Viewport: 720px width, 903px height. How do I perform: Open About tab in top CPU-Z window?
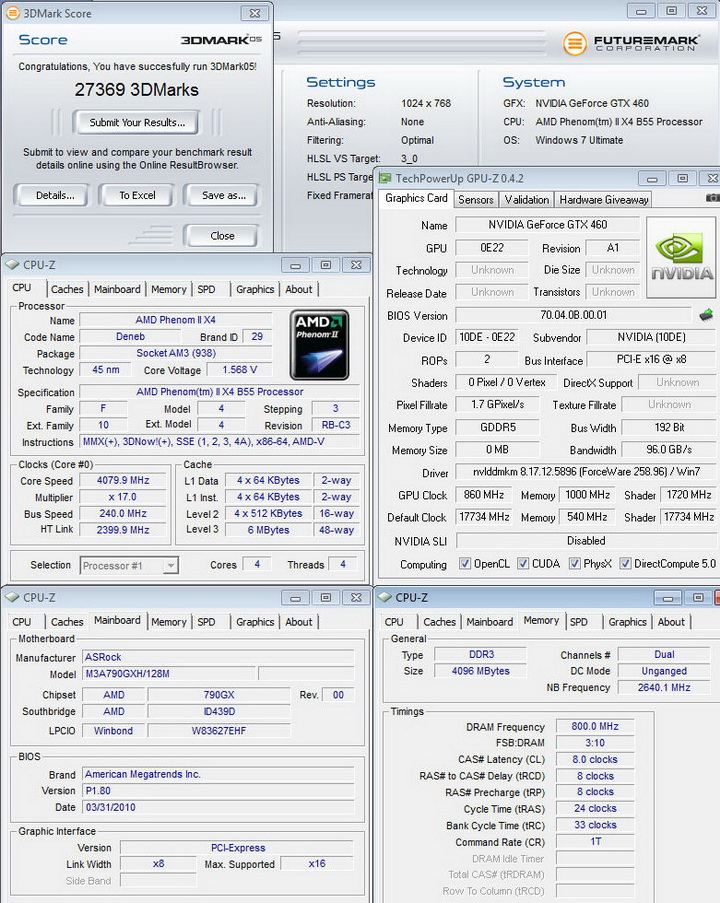[x=299, y=289]
